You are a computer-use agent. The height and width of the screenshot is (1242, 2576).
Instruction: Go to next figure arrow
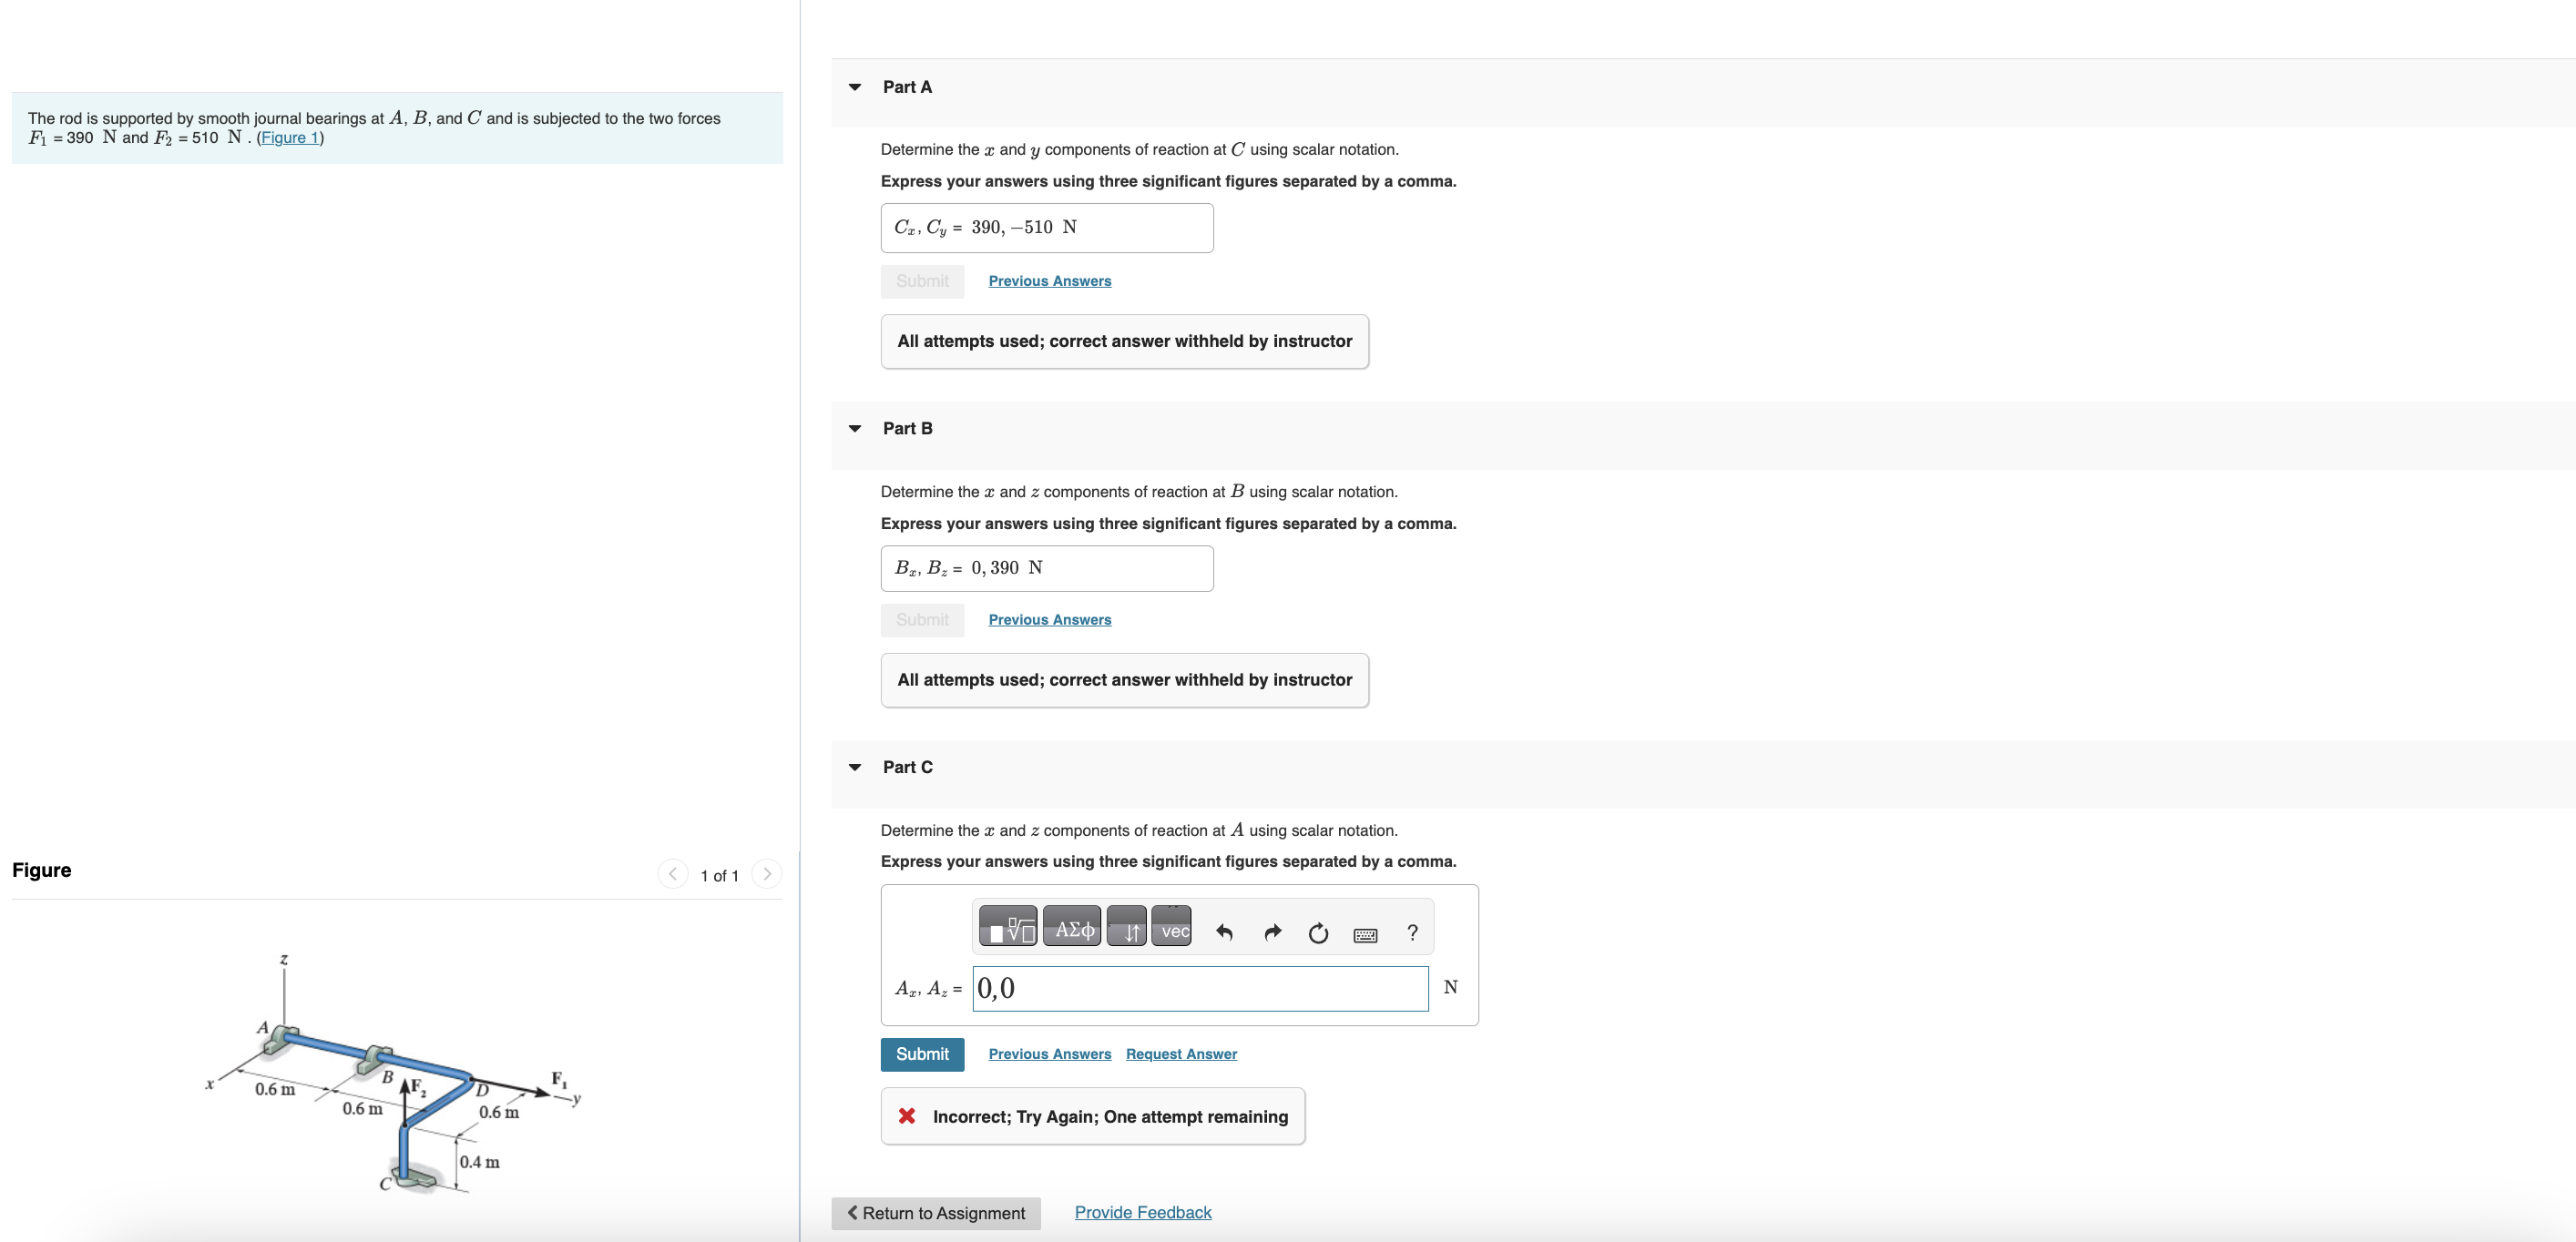[x=767, y=874]
